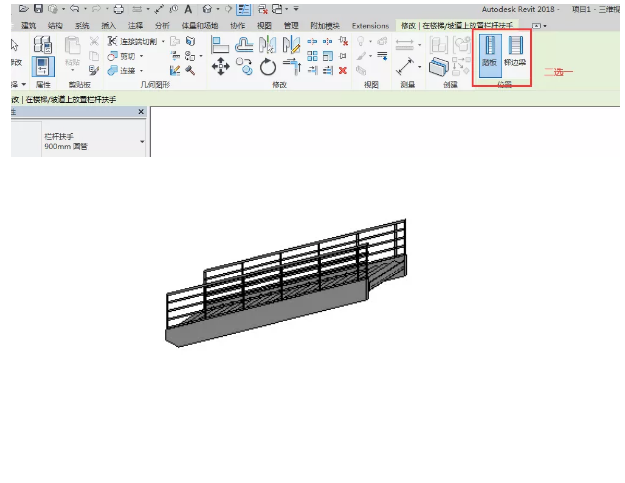625x483 pixels.
Task: Click the Save icon in quick access toolbar
Action: pyautogui.click(x=38, y=8)
